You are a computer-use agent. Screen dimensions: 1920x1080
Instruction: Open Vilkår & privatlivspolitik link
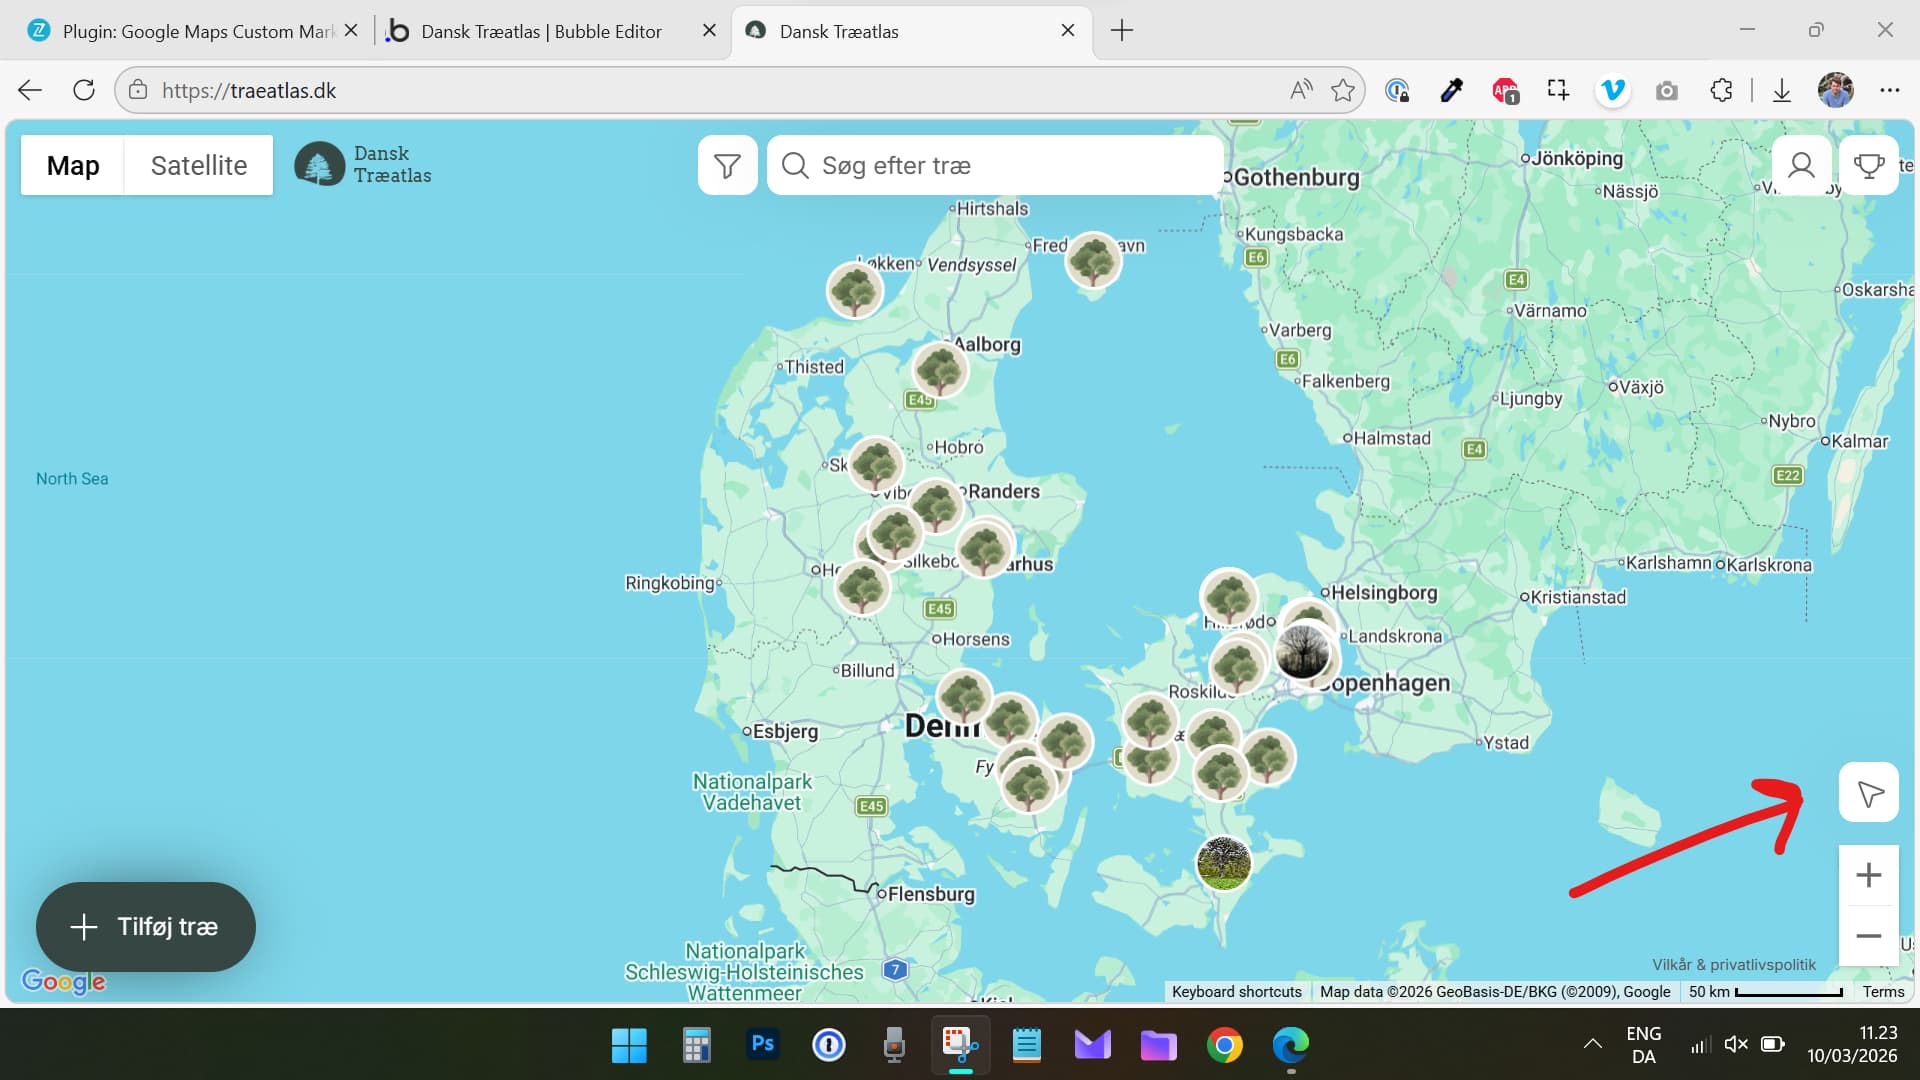coord(1733,965)
